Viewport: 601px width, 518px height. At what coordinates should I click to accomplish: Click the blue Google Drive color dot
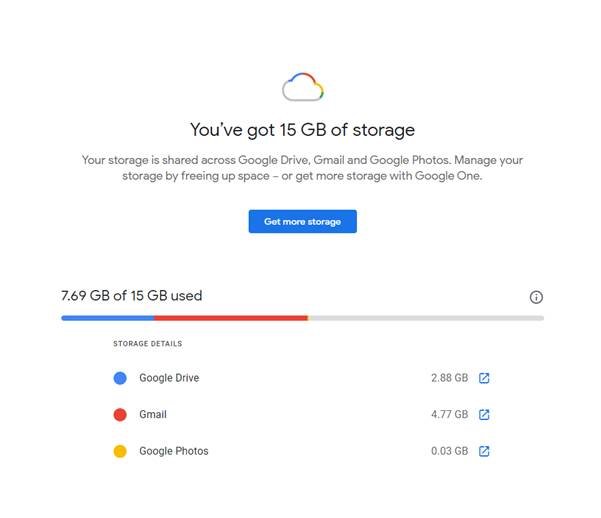120,378
